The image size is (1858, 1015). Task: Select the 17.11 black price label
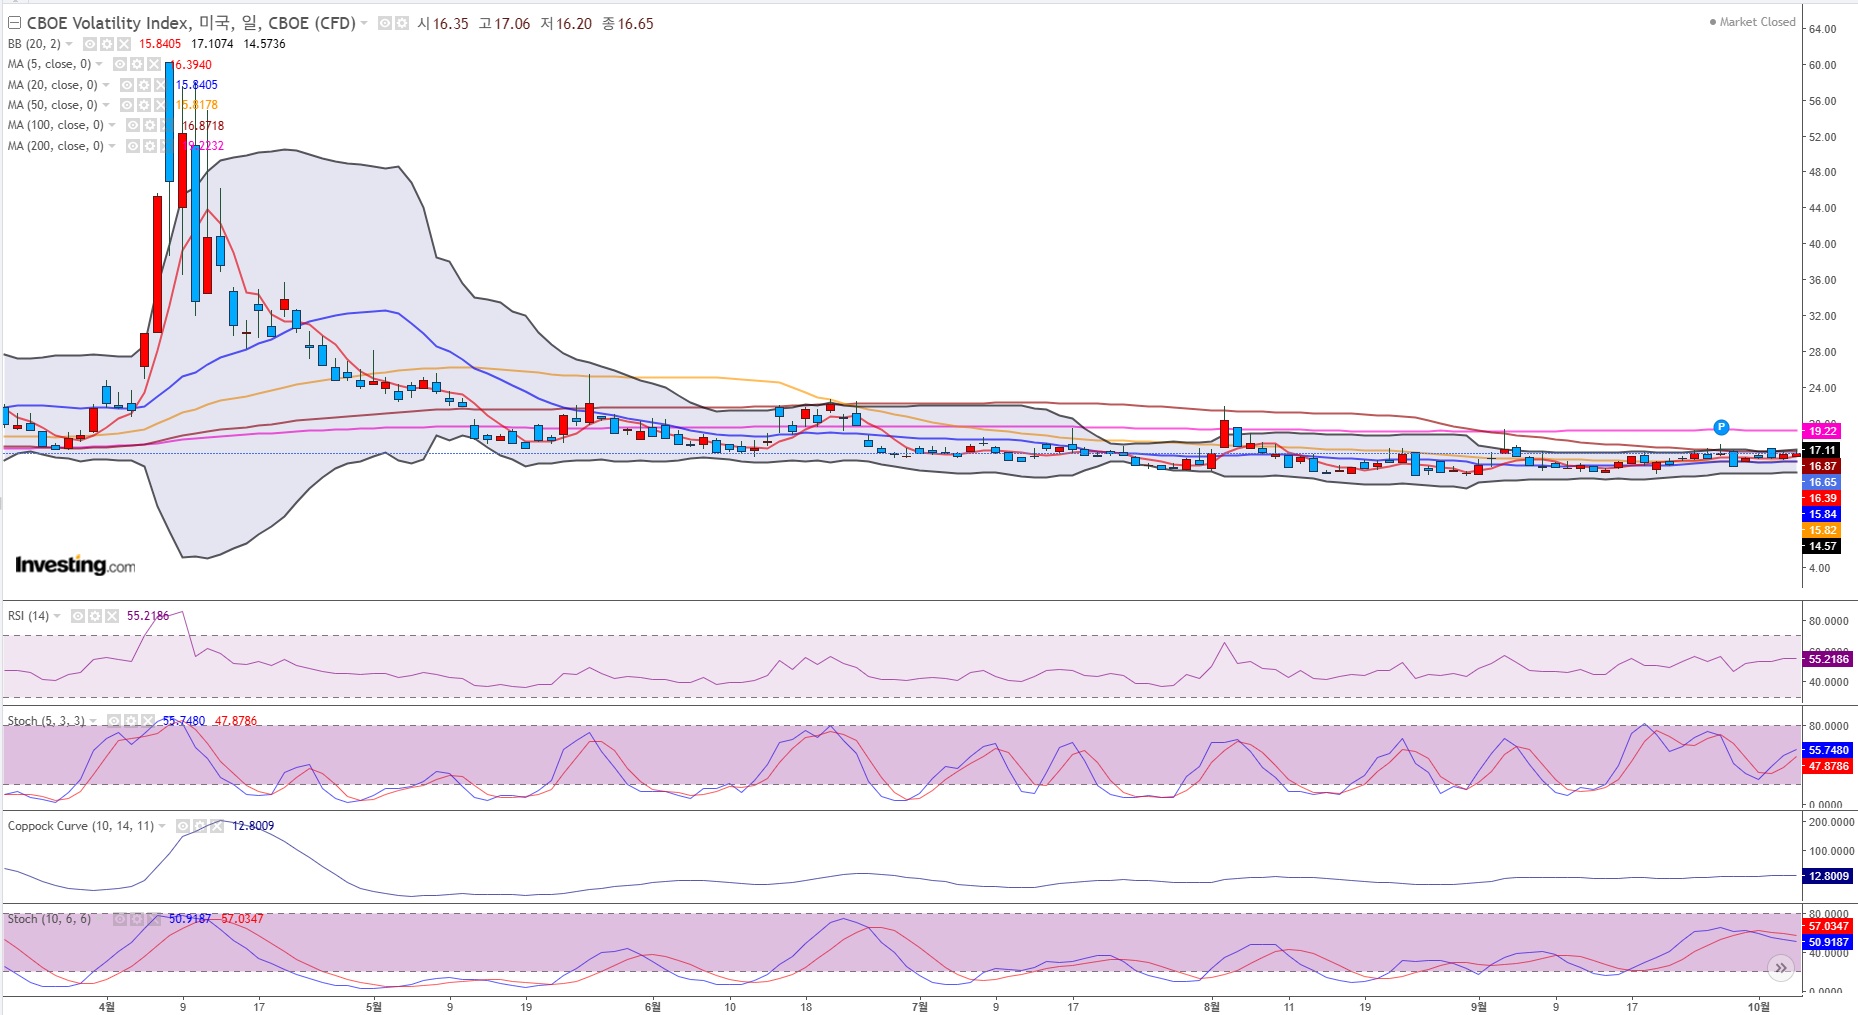[1823, 451]
